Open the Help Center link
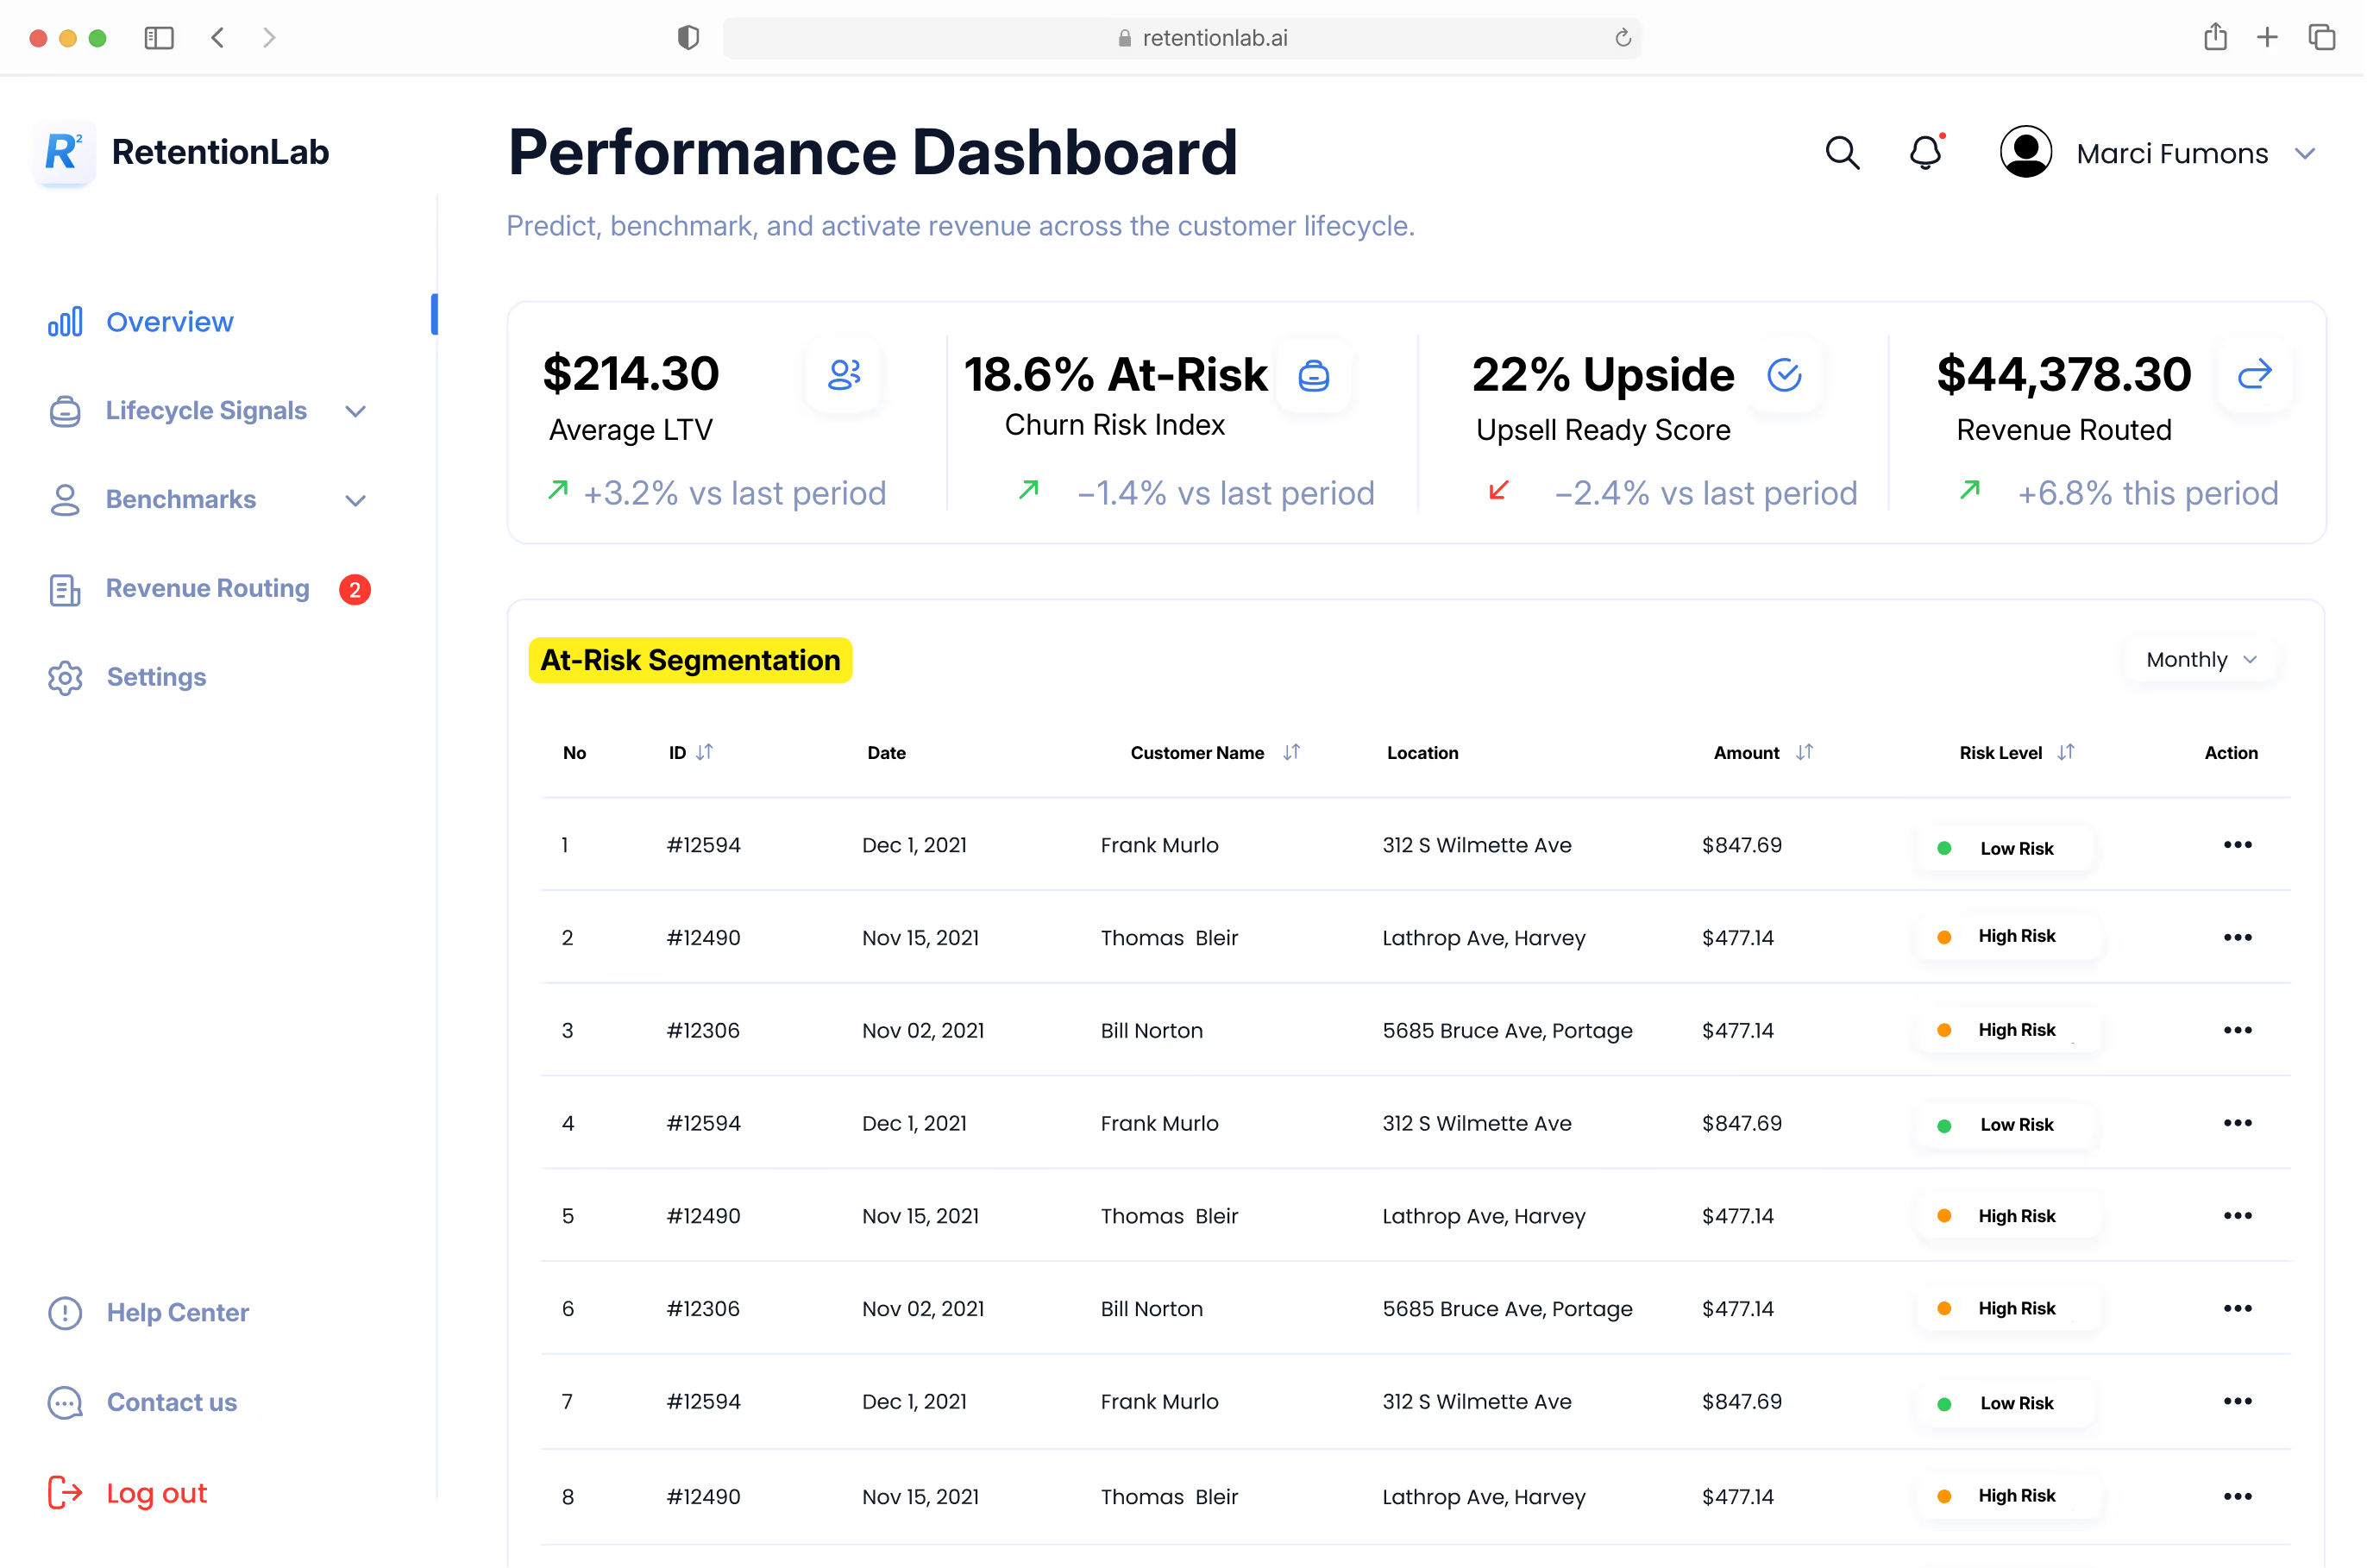This screenshot has height=1568, width=2367. [x=178, y=1314]
